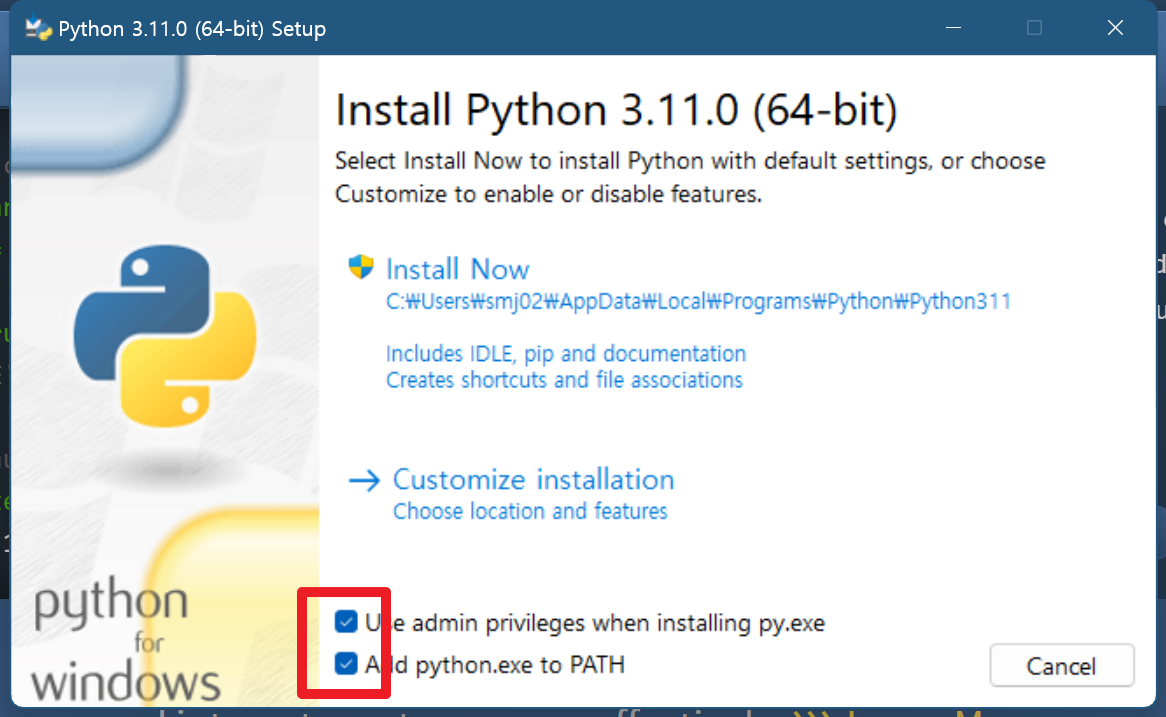
Task: Minimize the Python Setup window
Action: pyautogui.click(x=953, y=28)
